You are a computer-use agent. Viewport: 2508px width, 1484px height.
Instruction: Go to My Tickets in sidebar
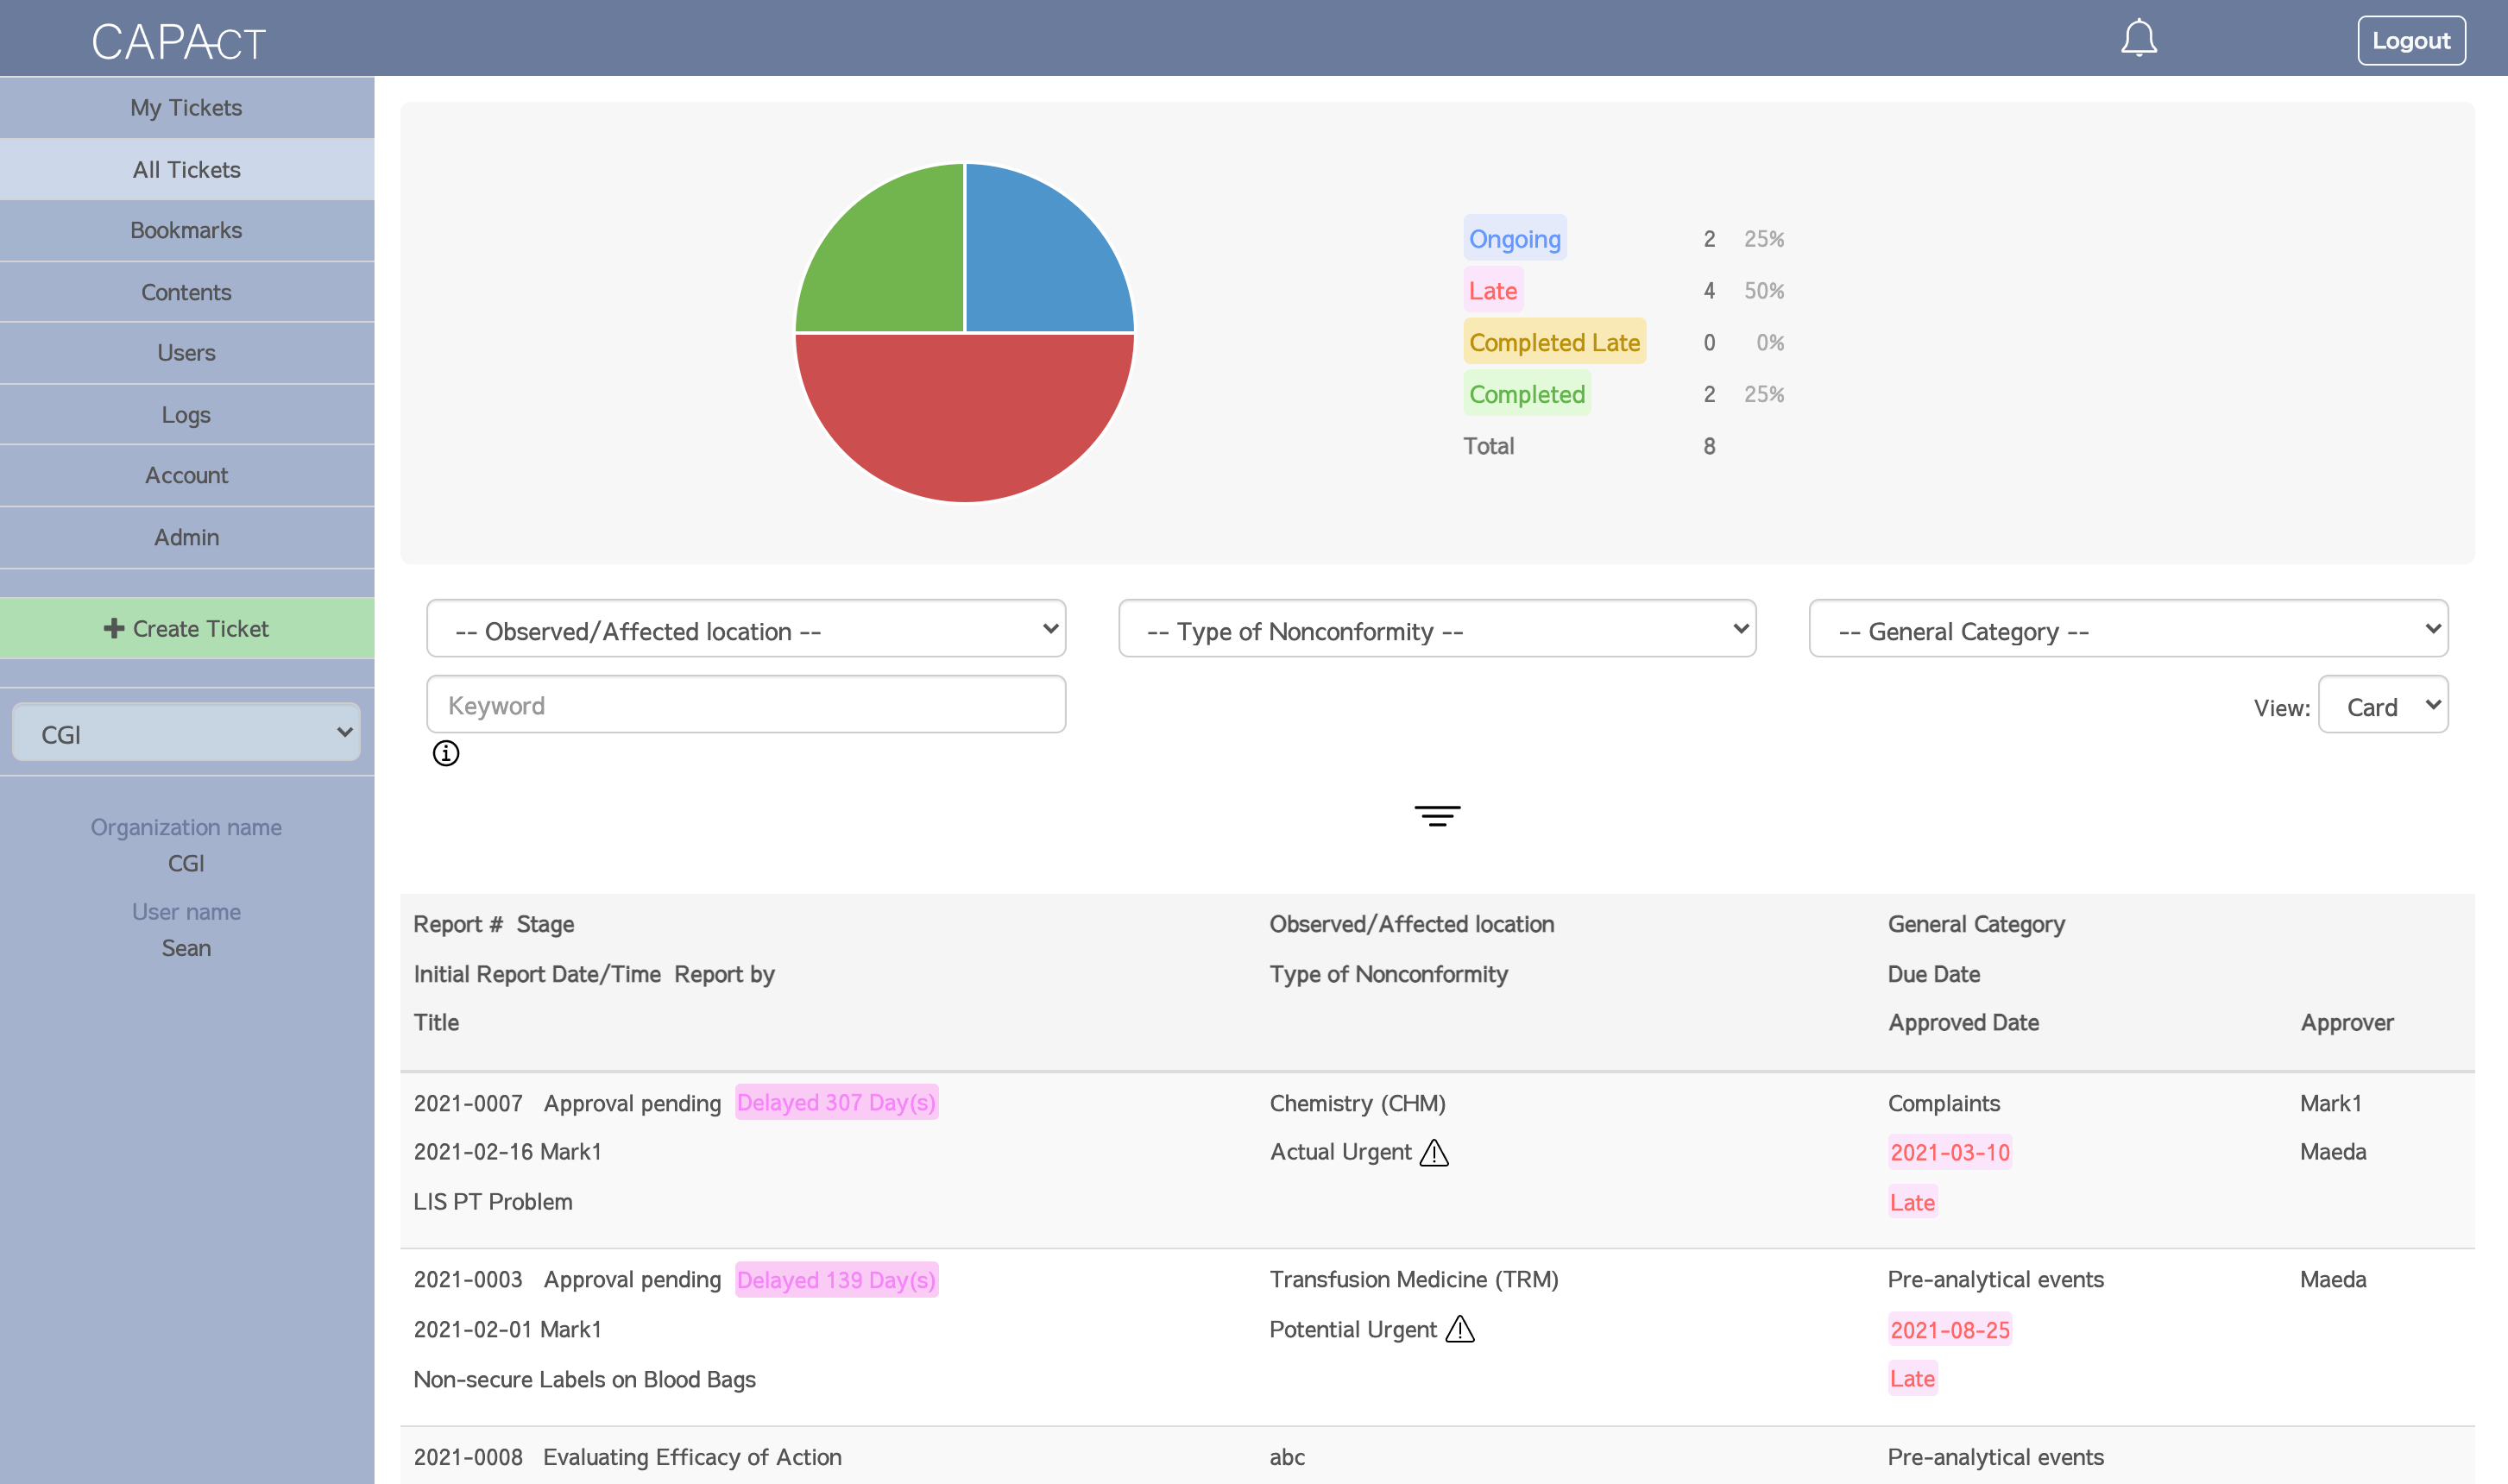pyautogui.click(x=187, y=108)
